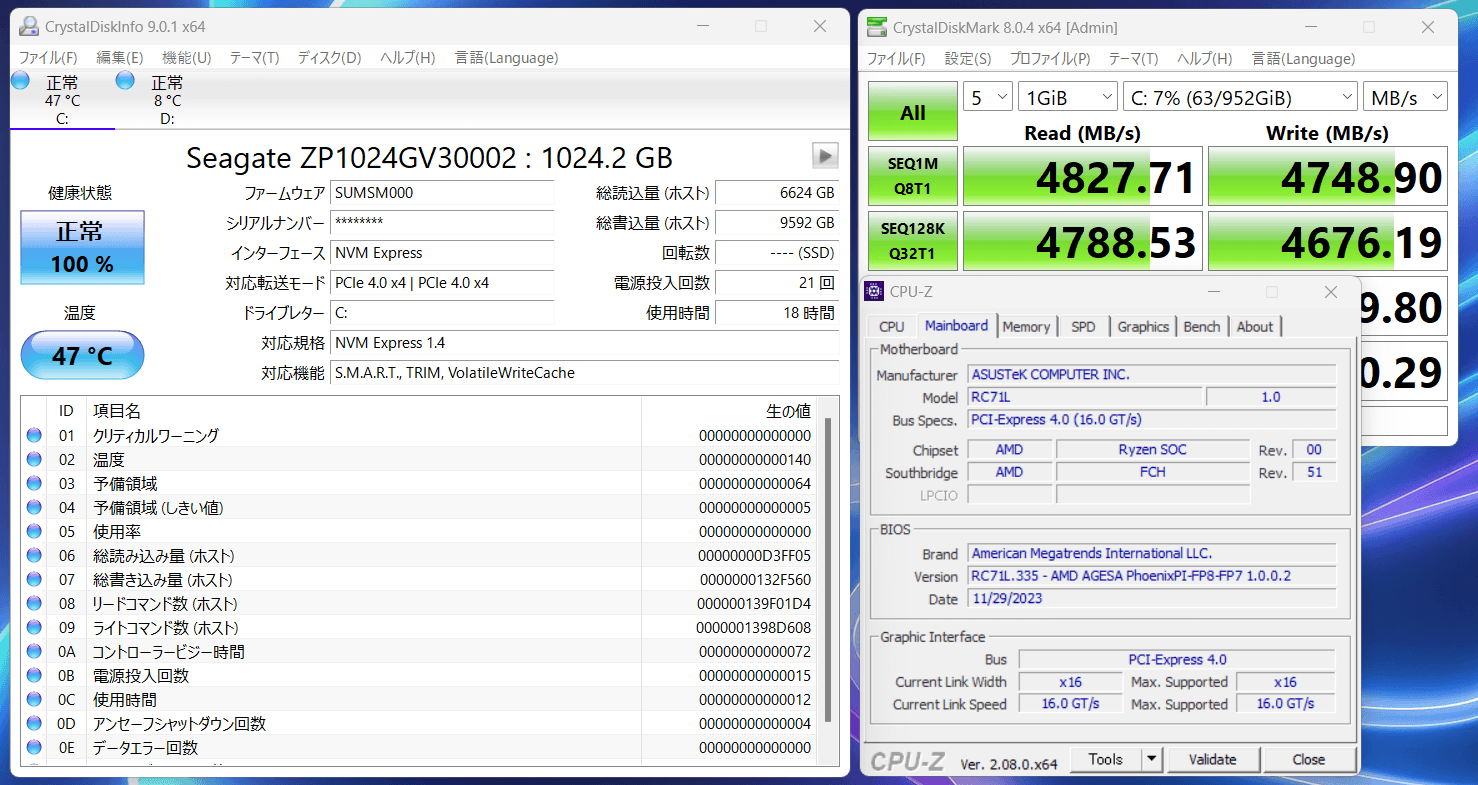Image resolution: width=1478 pixels, height=785 pixels.
Task: Switch to the CPU tab in CPU-Z
Action: click(892, 326)
